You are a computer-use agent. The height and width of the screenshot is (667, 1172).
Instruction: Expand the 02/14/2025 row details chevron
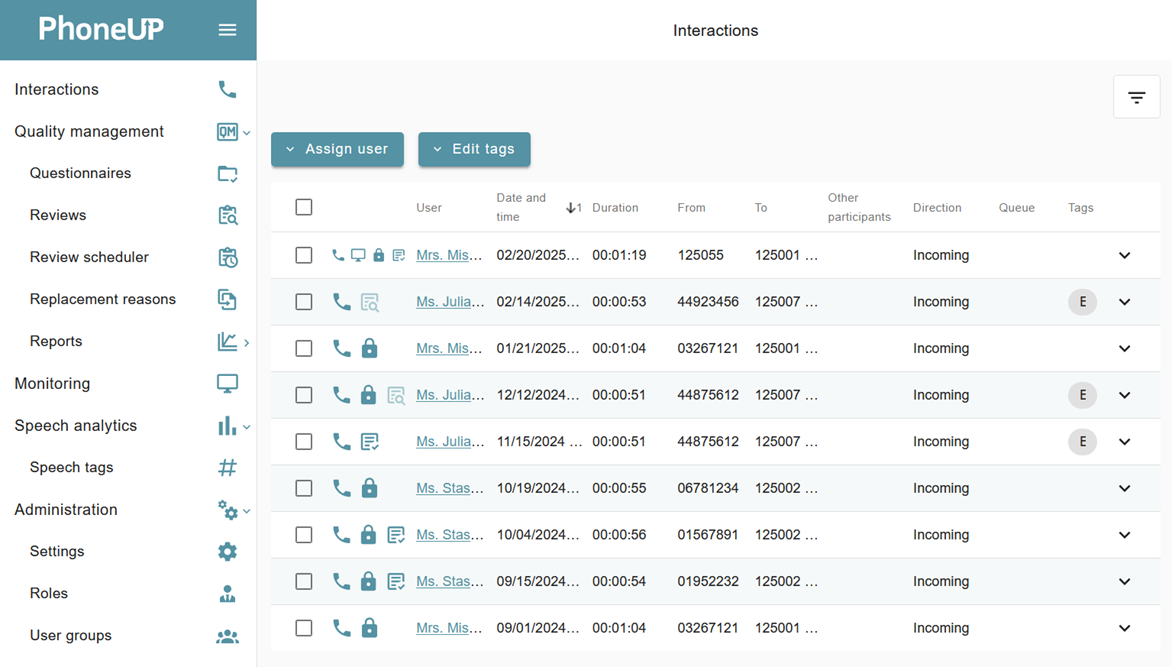[1124, 302]
